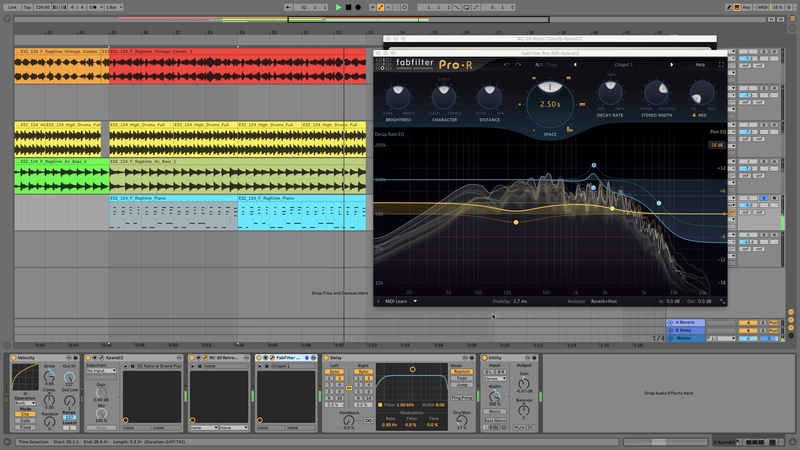Toggle Xpand!2 device power button
Screen dimensions: 800x450
pos(88,358)
